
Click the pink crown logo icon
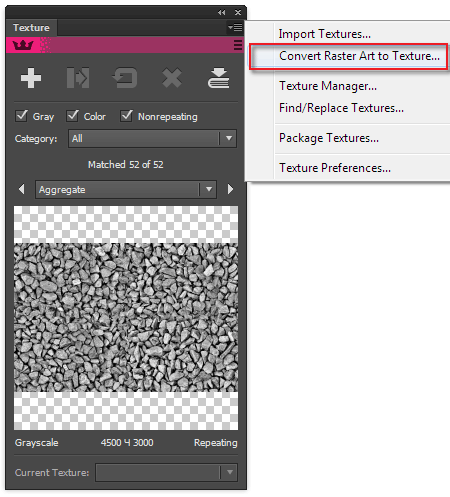[x=23, y=45]
